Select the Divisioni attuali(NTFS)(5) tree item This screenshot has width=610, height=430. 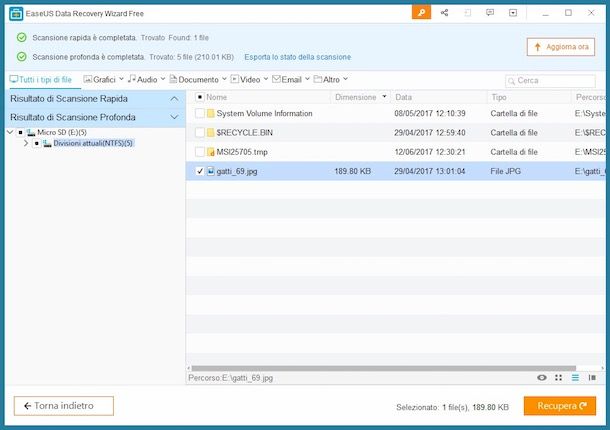point(93,144)
